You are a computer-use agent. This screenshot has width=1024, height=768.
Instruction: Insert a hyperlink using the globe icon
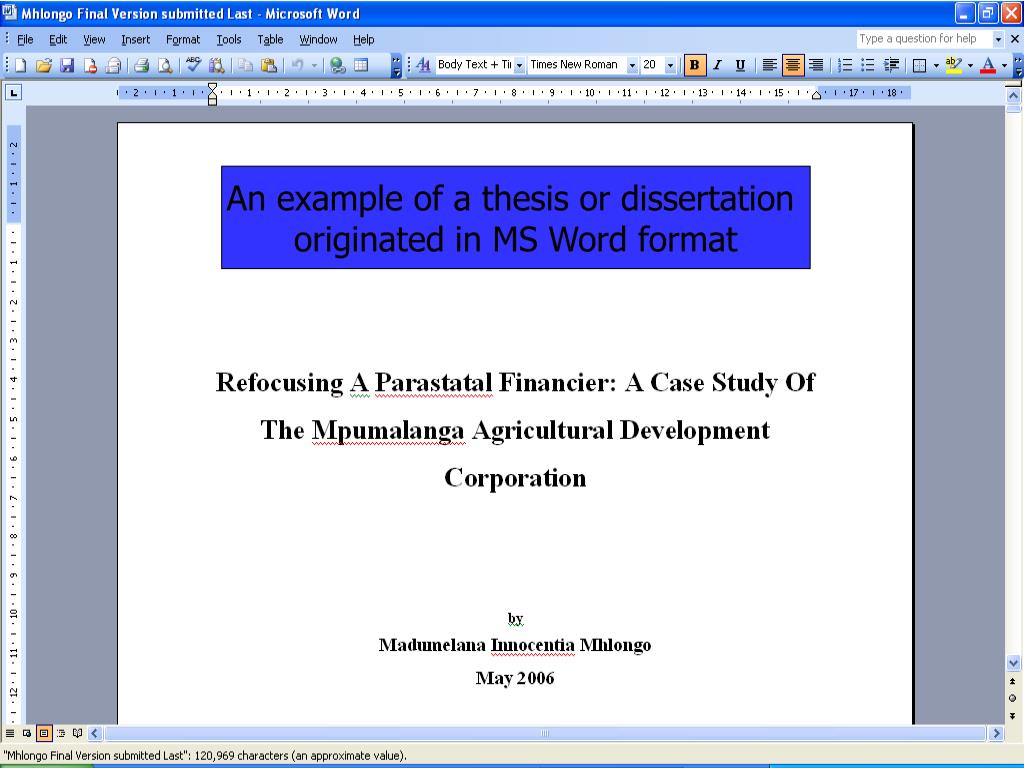pos(338,65)
